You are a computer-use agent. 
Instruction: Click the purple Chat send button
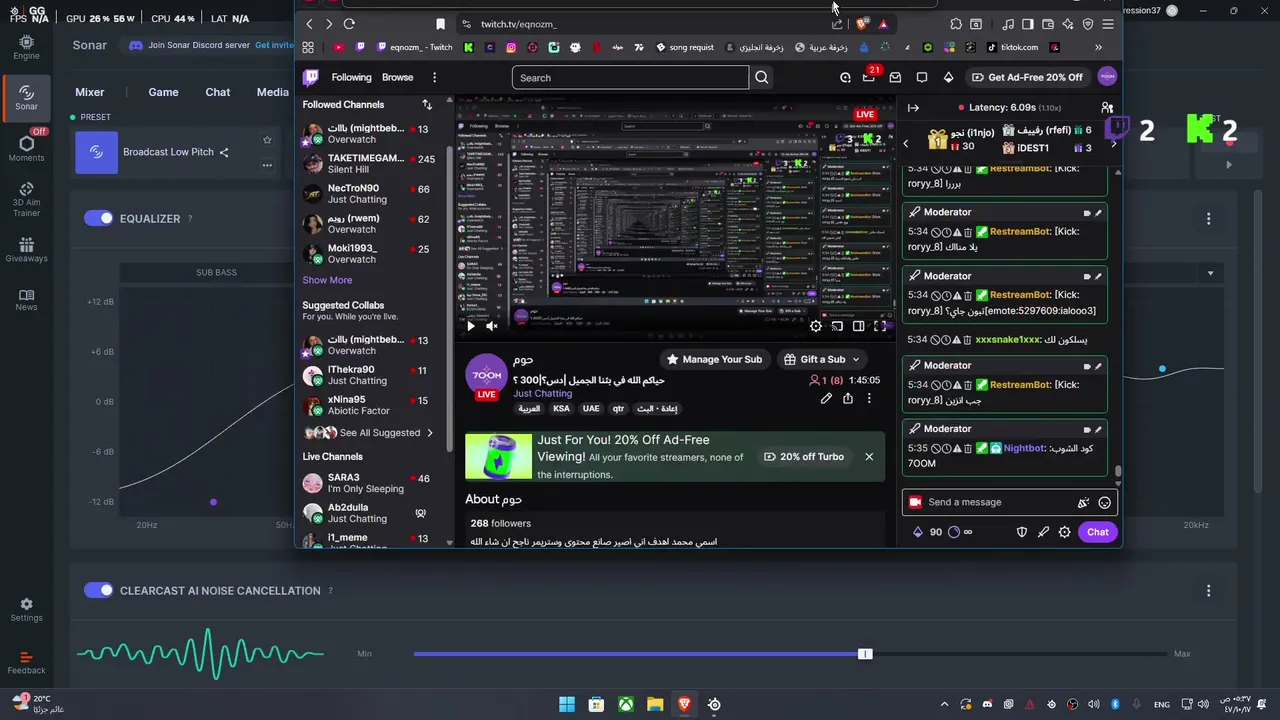[1097, 532]
